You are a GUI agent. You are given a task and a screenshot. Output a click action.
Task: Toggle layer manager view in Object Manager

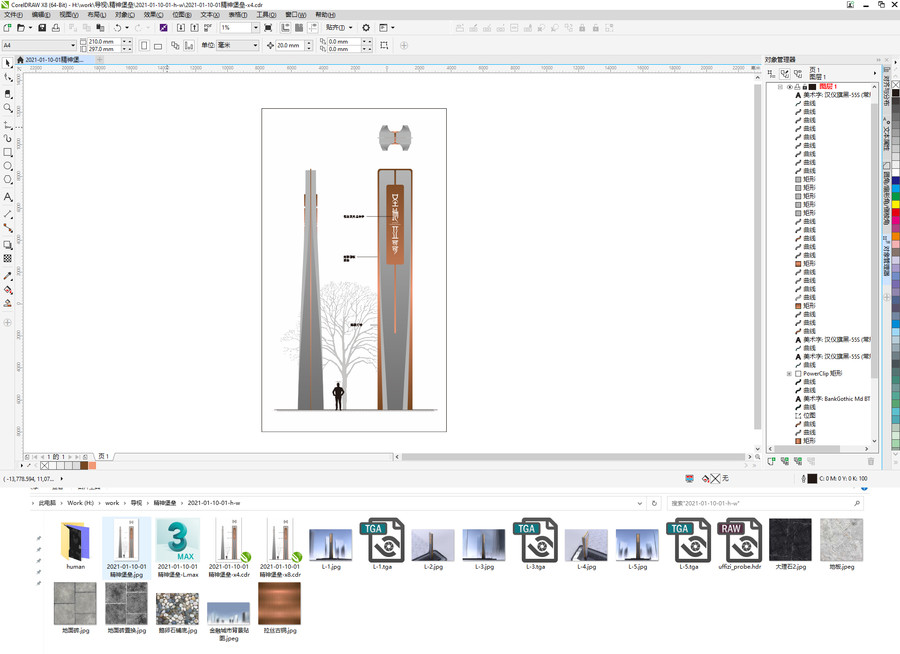[x=798, y=73]
